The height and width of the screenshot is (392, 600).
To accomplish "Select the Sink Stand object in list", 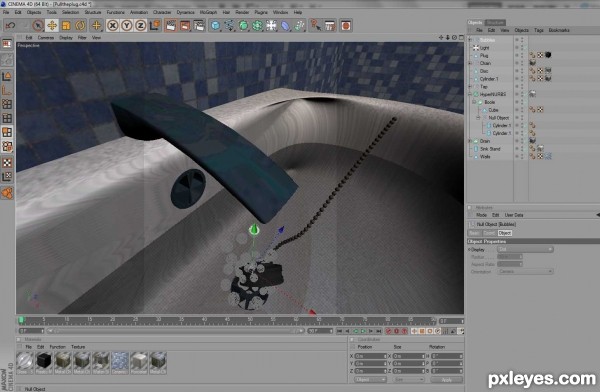I will (x=490, y=149).
